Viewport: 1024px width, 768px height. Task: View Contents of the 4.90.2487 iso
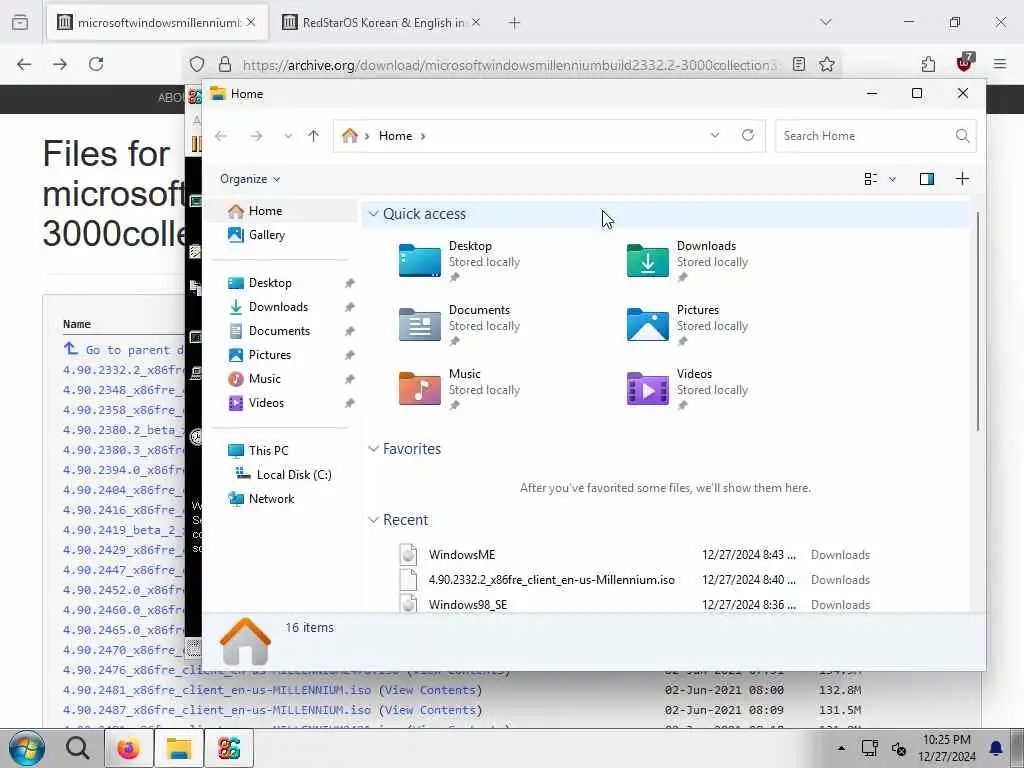coord(431,711)
